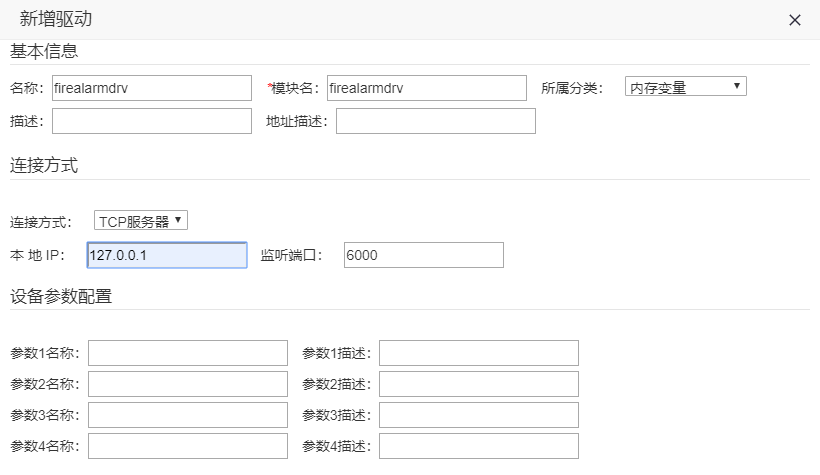Click the 内存变量 dropdown arrow
820x475 pixels.
(x=736, y=86)
